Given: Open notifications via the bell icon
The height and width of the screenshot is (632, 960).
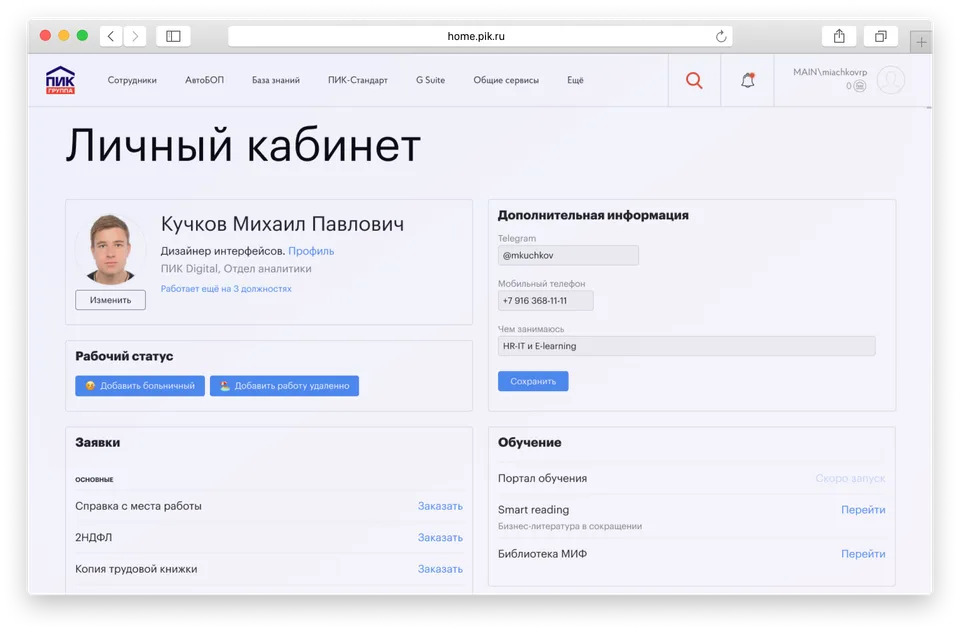Looking at the screenshot, I should 746,80.
